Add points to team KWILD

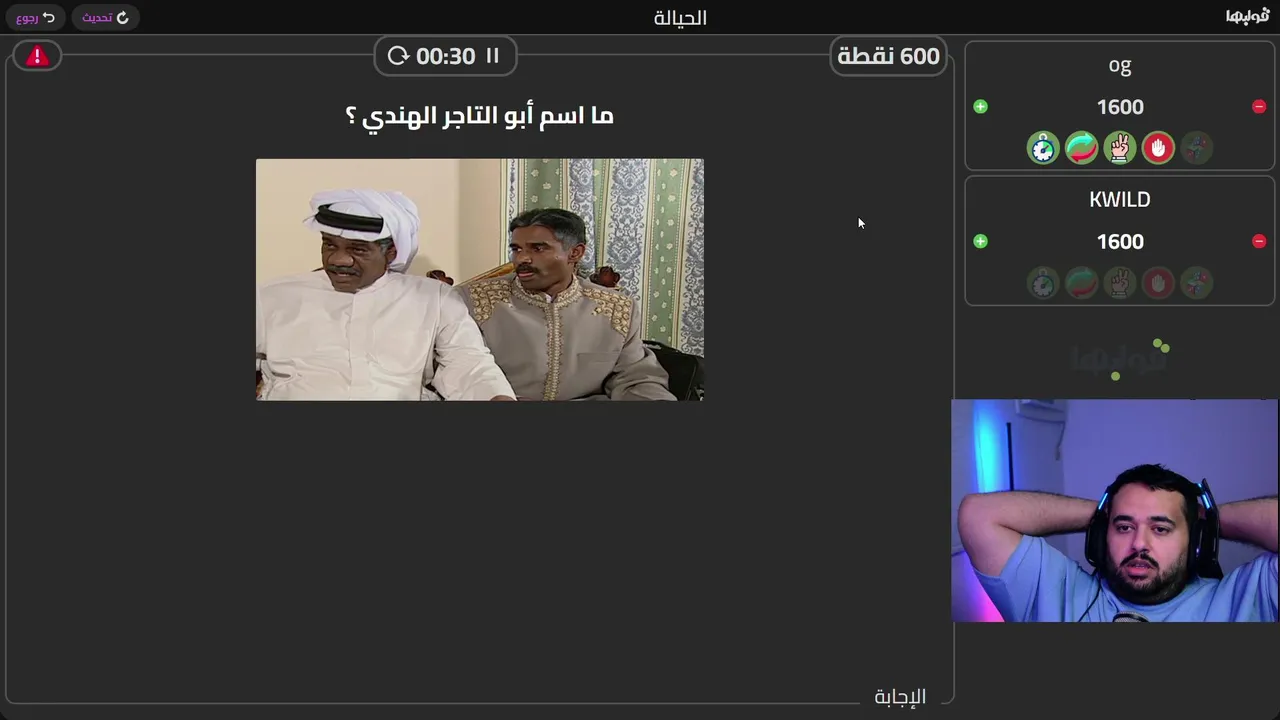(x=980, y=241)
